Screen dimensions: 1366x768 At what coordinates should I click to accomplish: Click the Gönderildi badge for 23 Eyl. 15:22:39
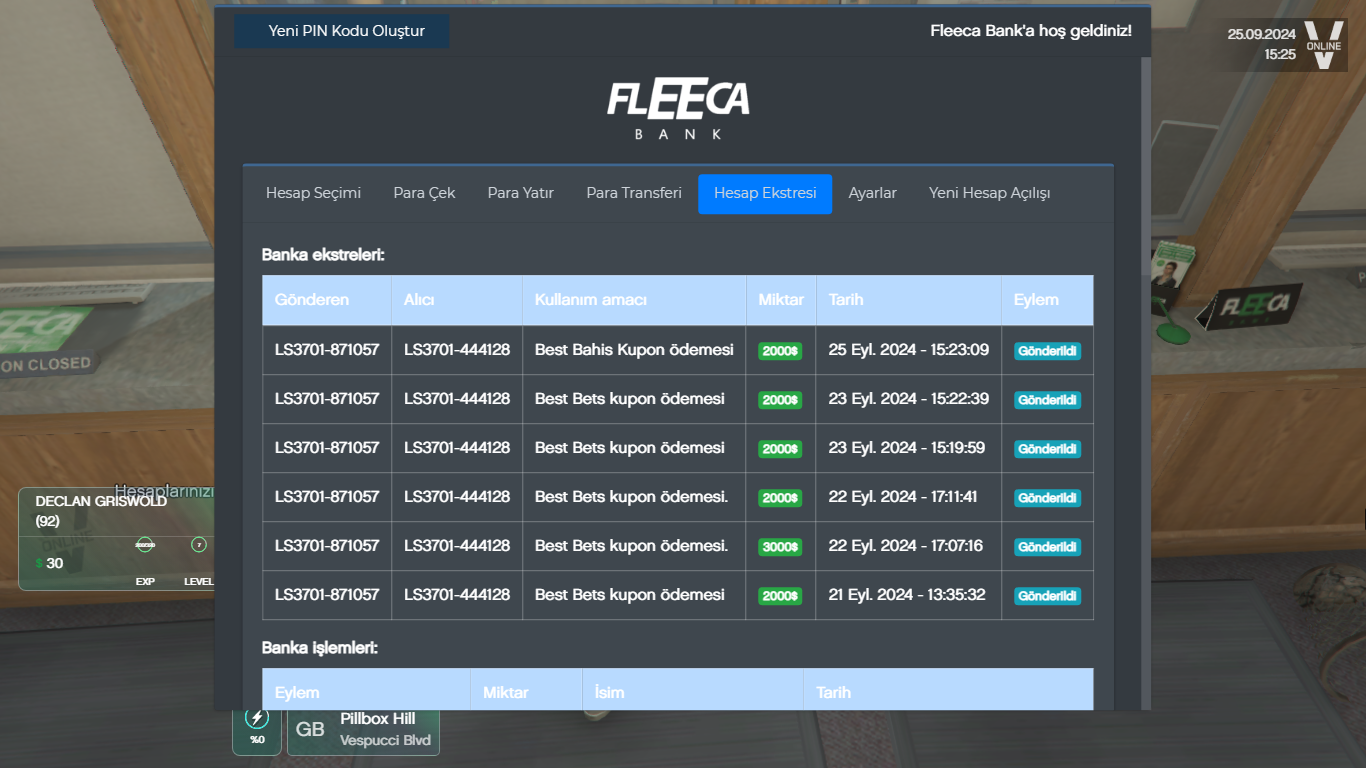pos(1047,400)
